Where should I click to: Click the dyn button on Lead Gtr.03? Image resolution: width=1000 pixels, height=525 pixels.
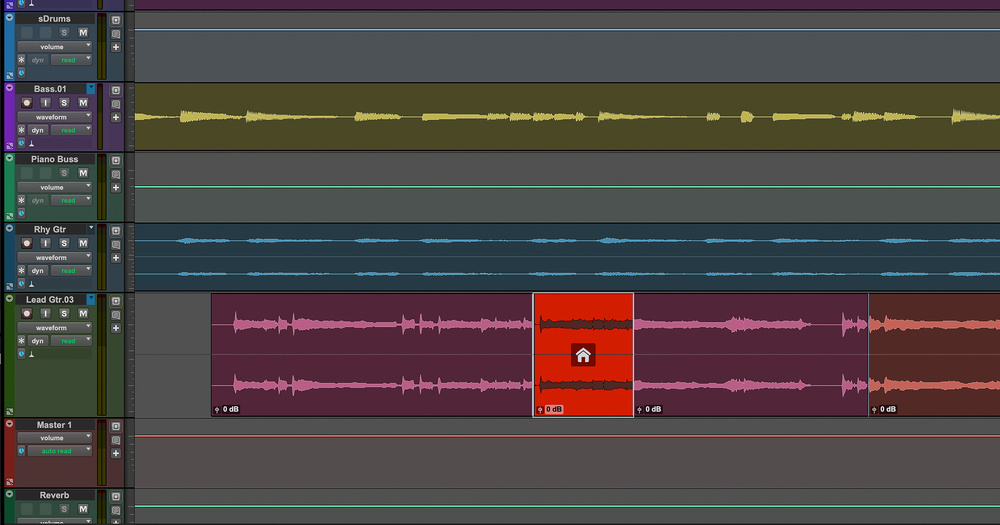(38, 341)
